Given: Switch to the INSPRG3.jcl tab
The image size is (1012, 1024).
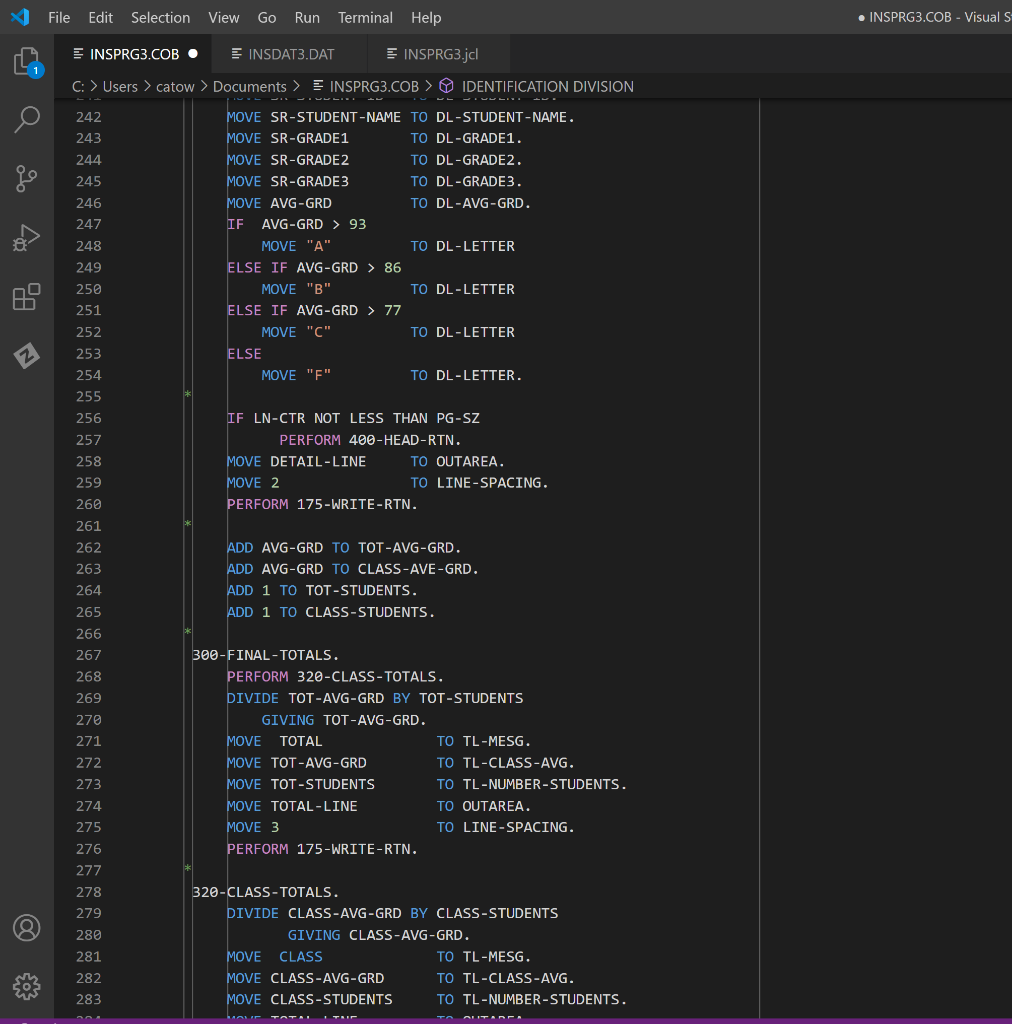Looking at the screenshot, I should (440, 53).
